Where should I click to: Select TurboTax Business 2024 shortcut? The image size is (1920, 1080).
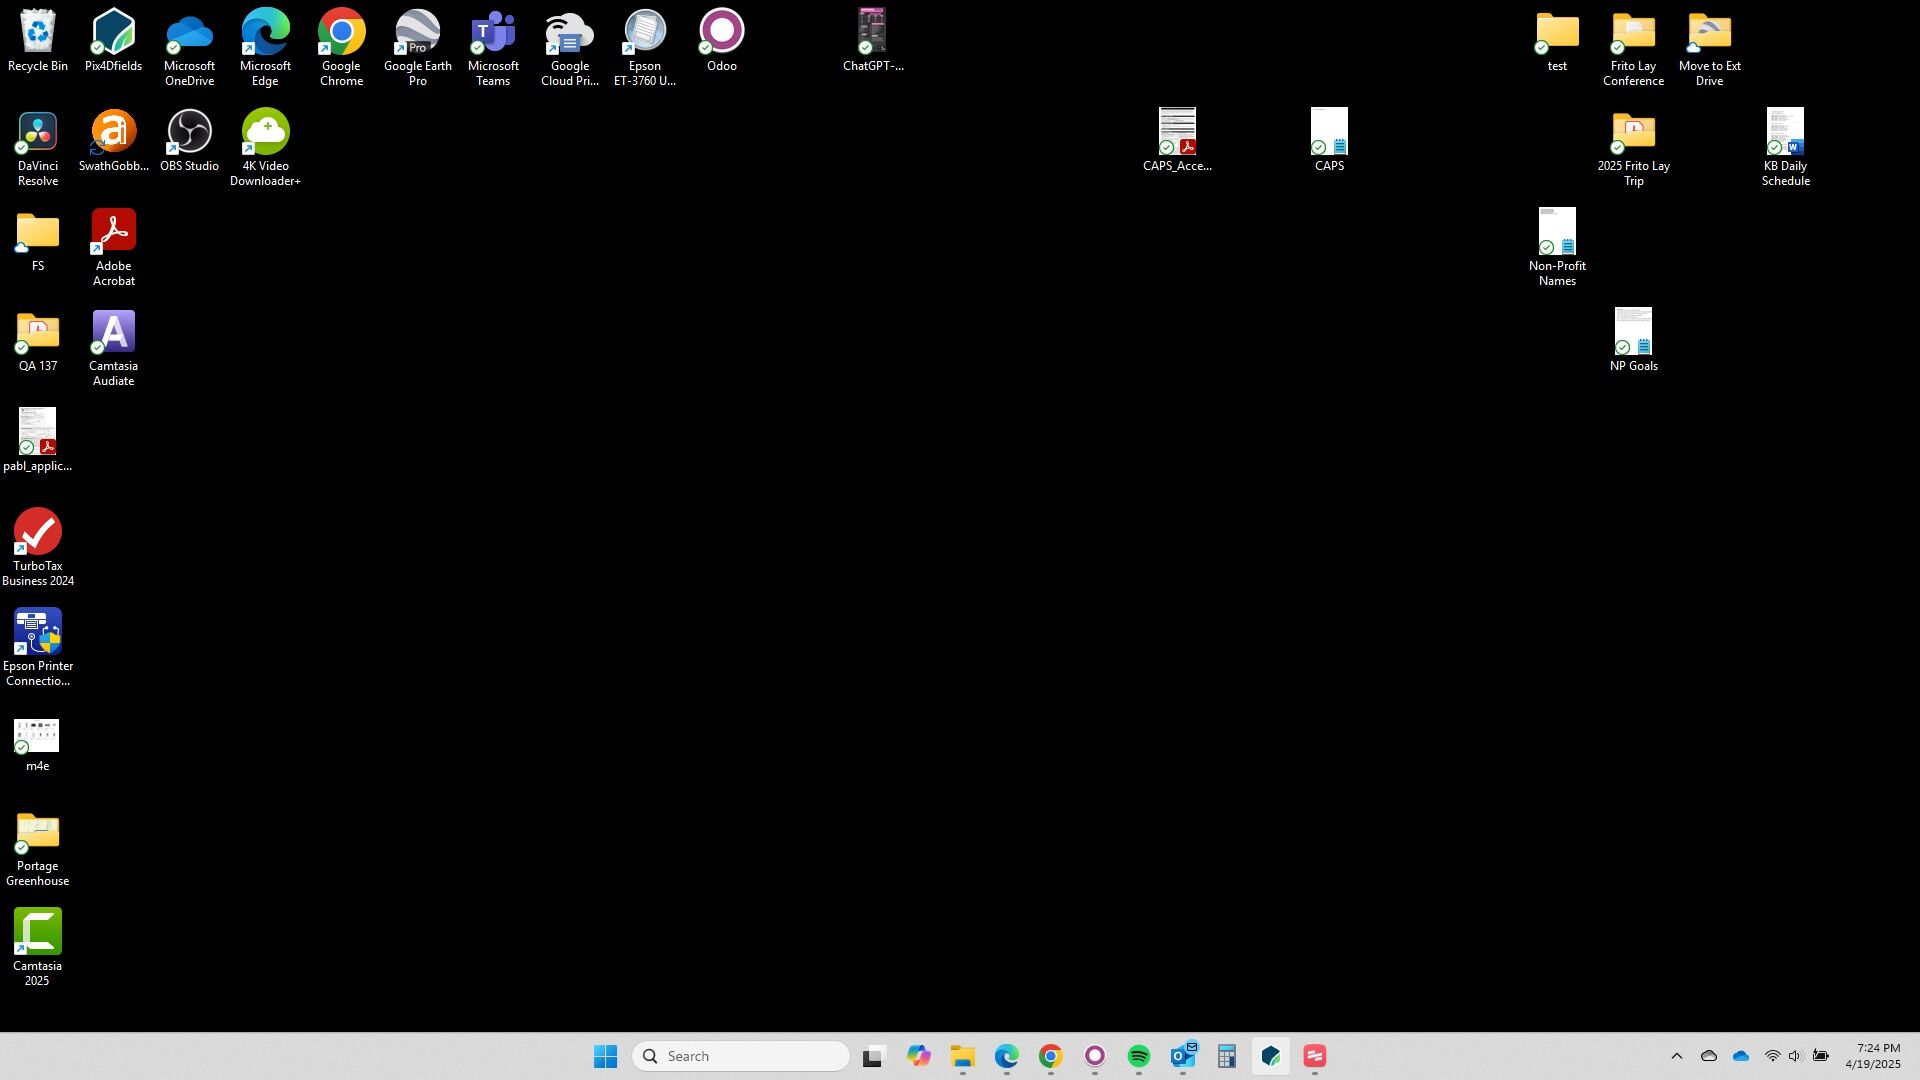point(37,533)
